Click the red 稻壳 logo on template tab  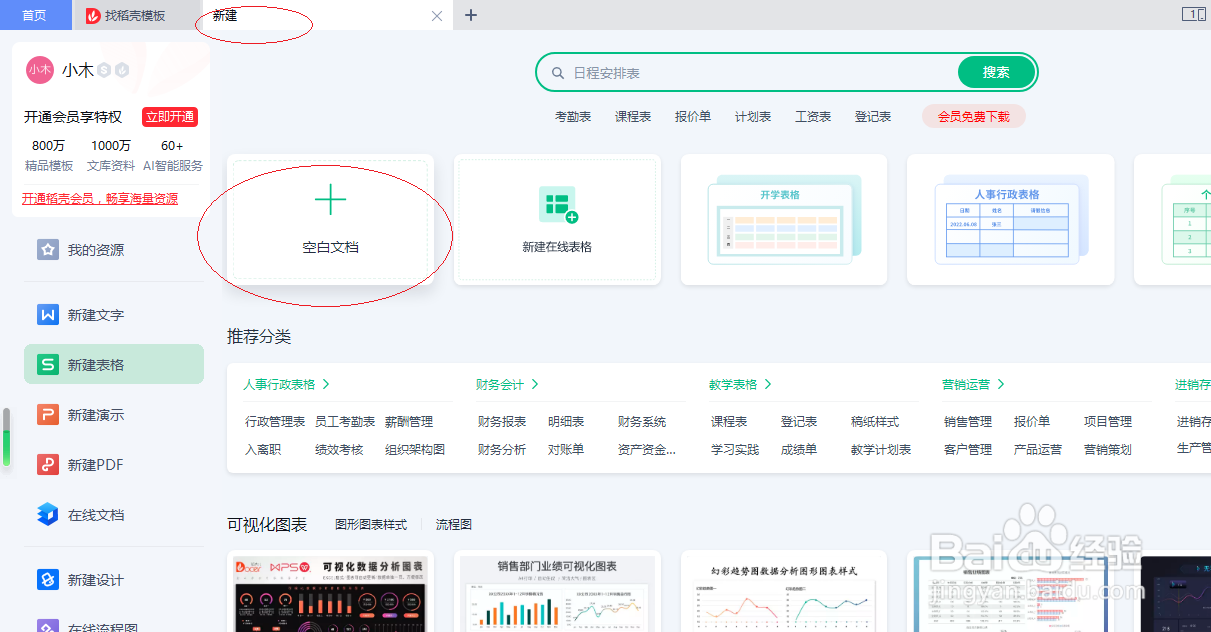(x=93, y=16)
